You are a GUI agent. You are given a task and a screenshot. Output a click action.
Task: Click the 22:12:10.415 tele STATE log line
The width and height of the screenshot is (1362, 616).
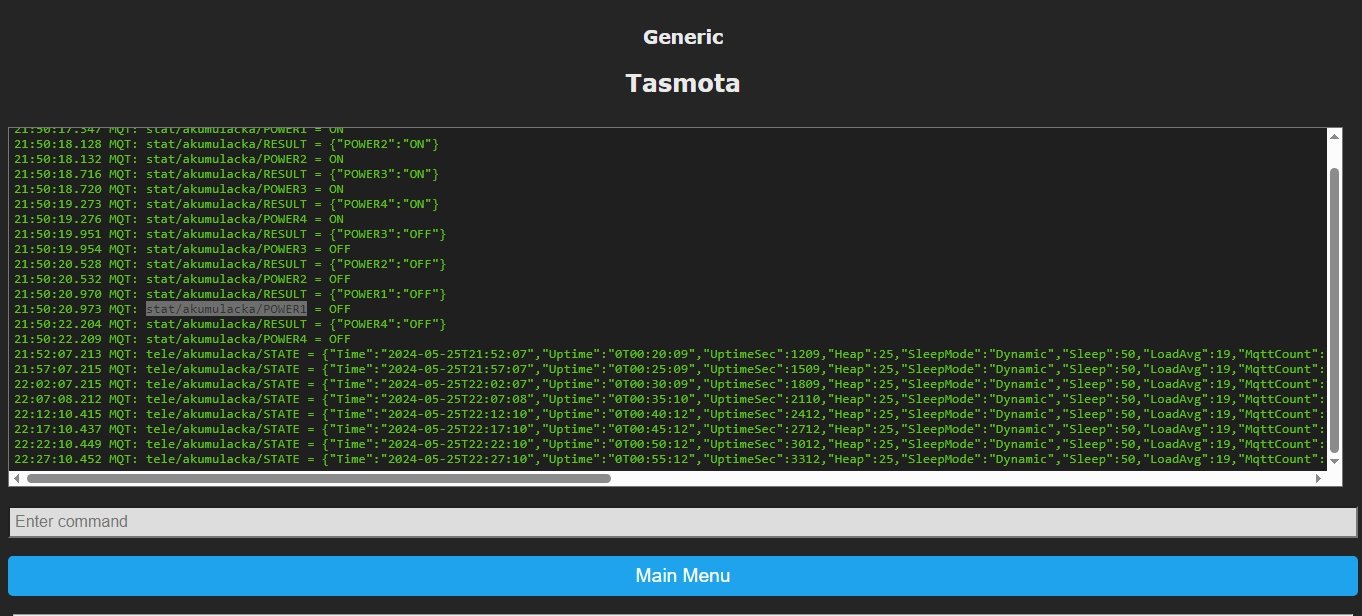(669, 414)
